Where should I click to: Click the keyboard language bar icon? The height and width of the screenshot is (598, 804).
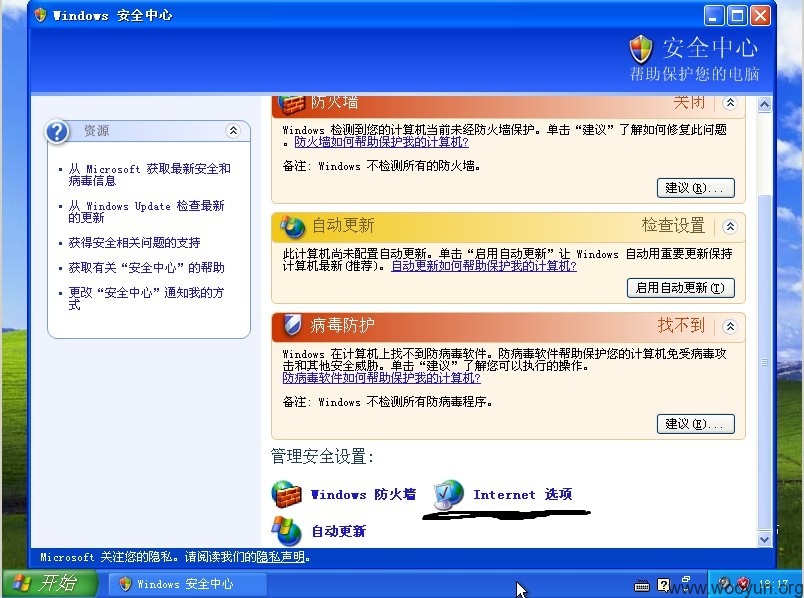coord(641,585)
